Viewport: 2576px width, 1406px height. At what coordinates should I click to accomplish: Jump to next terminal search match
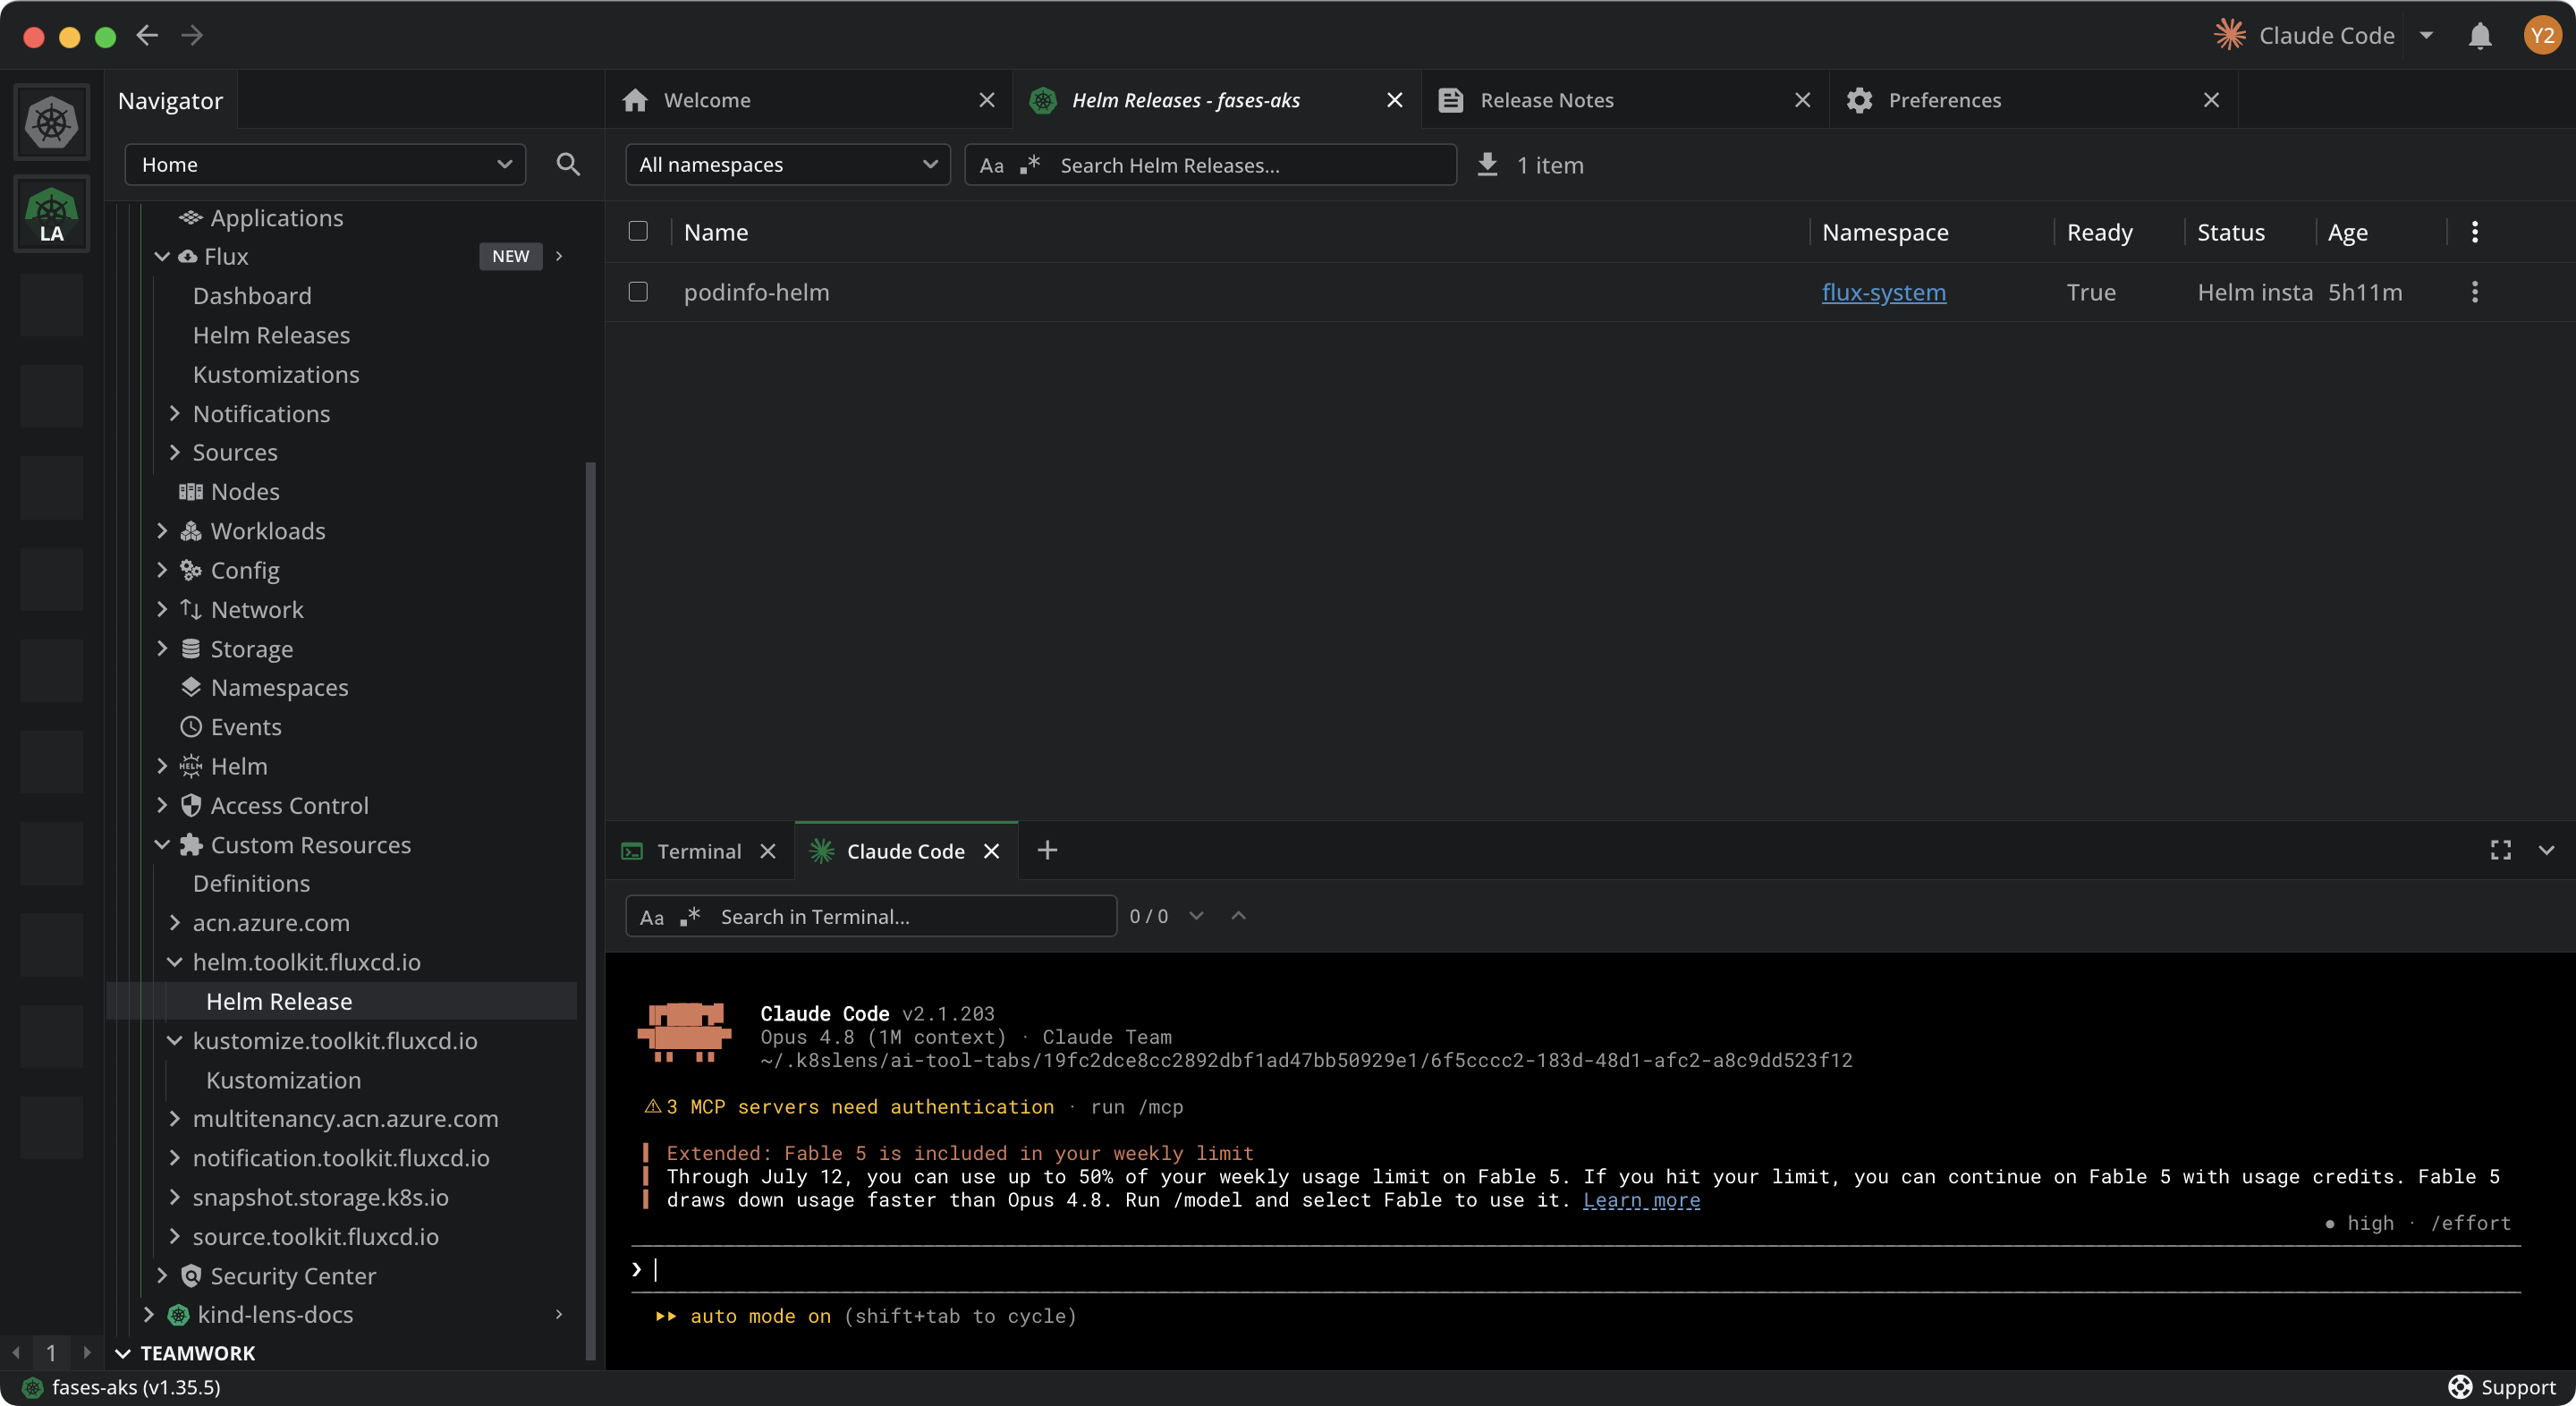pyautogui.click(x=1196, y=916)
